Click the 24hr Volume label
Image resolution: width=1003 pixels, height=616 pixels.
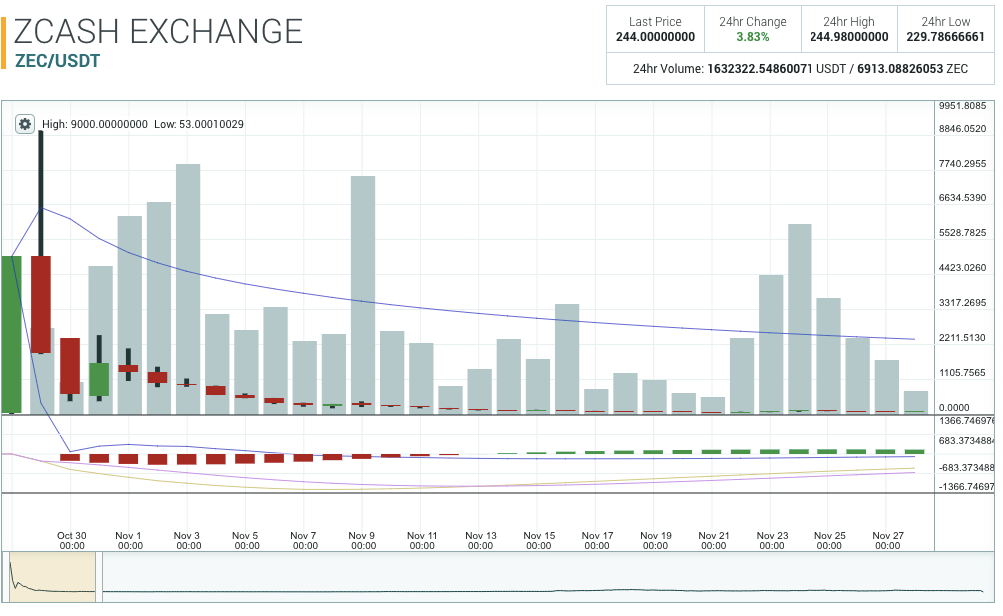[x=668, y=69]
